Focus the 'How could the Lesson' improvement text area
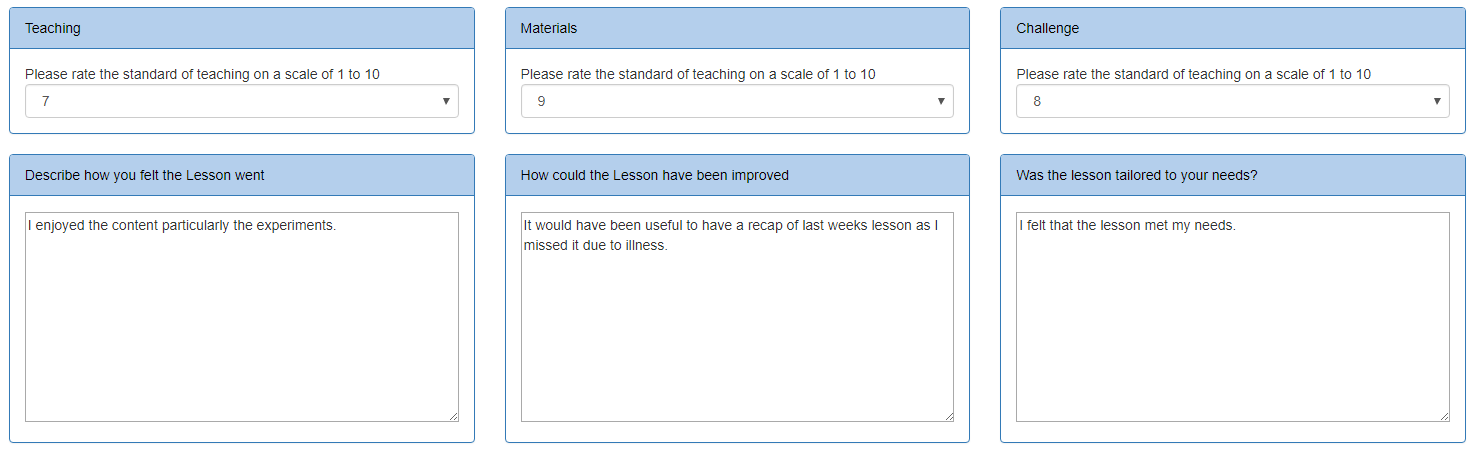1480x453 pixels. pos(737,317)
